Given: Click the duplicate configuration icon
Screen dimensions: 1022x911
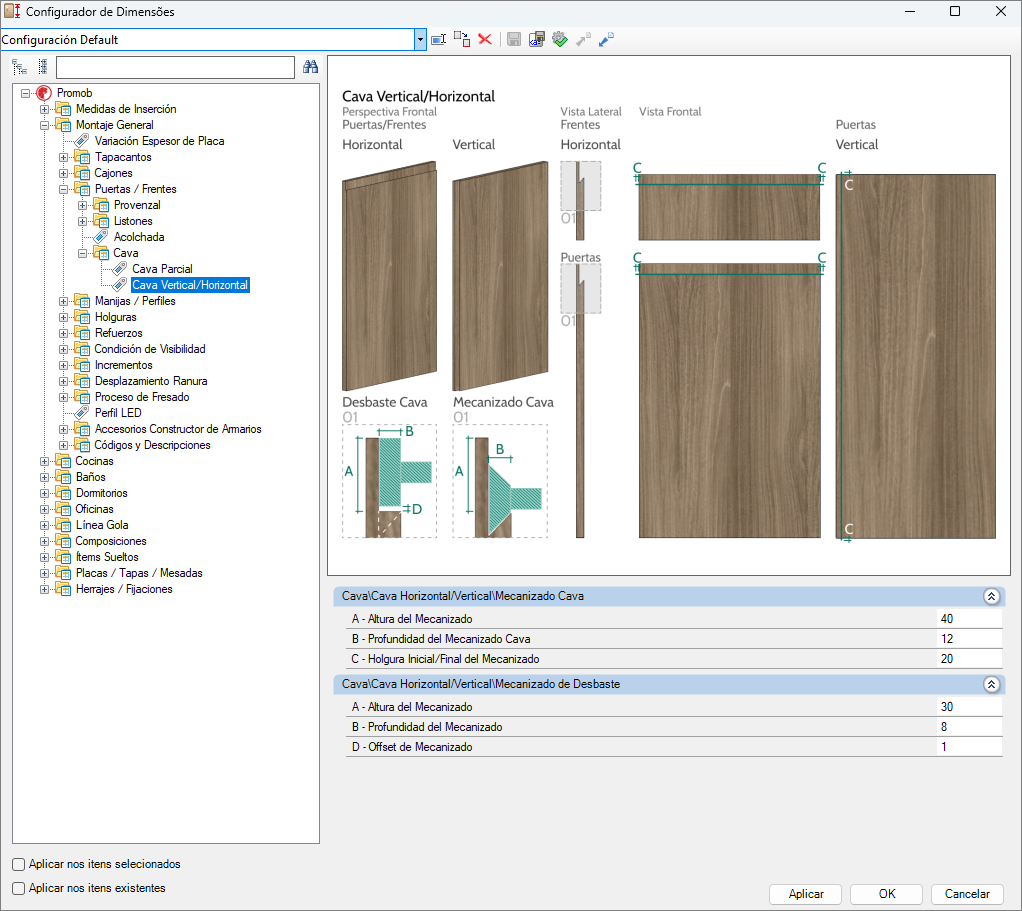Looking at the screenshot, I should (462, 39).
